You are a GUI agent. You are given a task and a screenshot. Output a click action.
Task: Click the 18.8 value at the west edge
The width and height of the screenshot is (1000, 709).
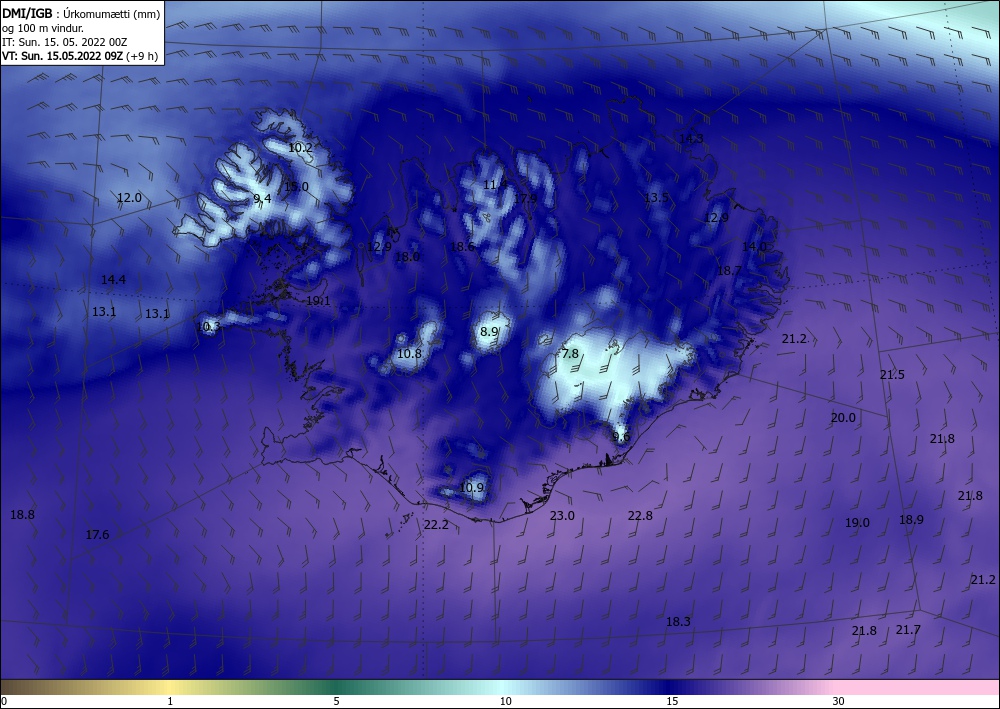tap(22, 514)
